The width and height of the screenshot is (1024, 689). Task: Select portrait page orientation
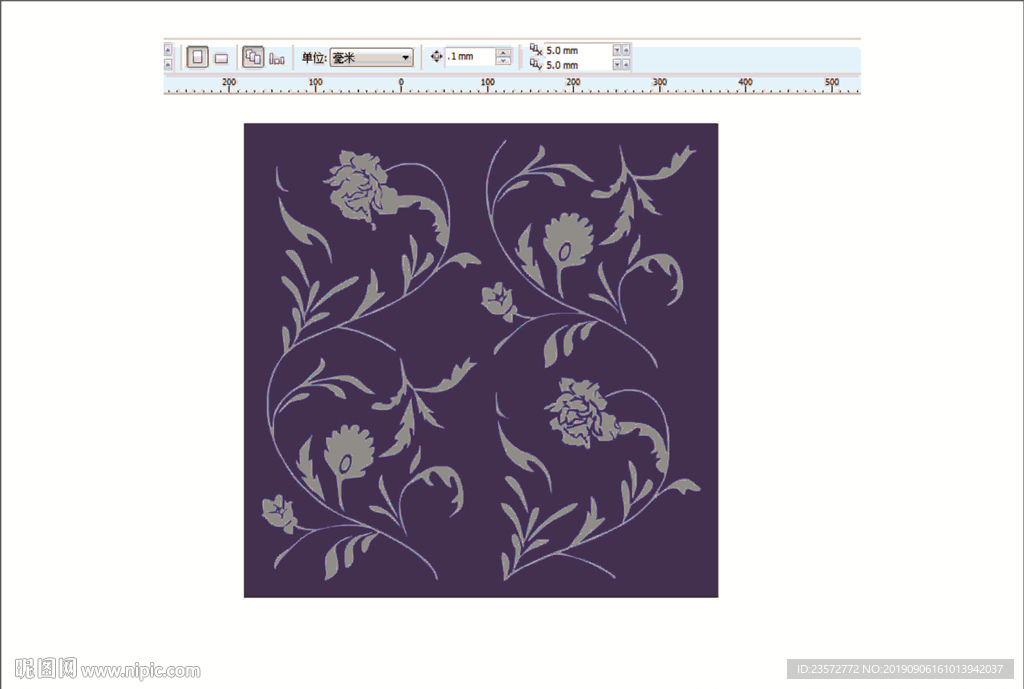(x=197, y=58)
